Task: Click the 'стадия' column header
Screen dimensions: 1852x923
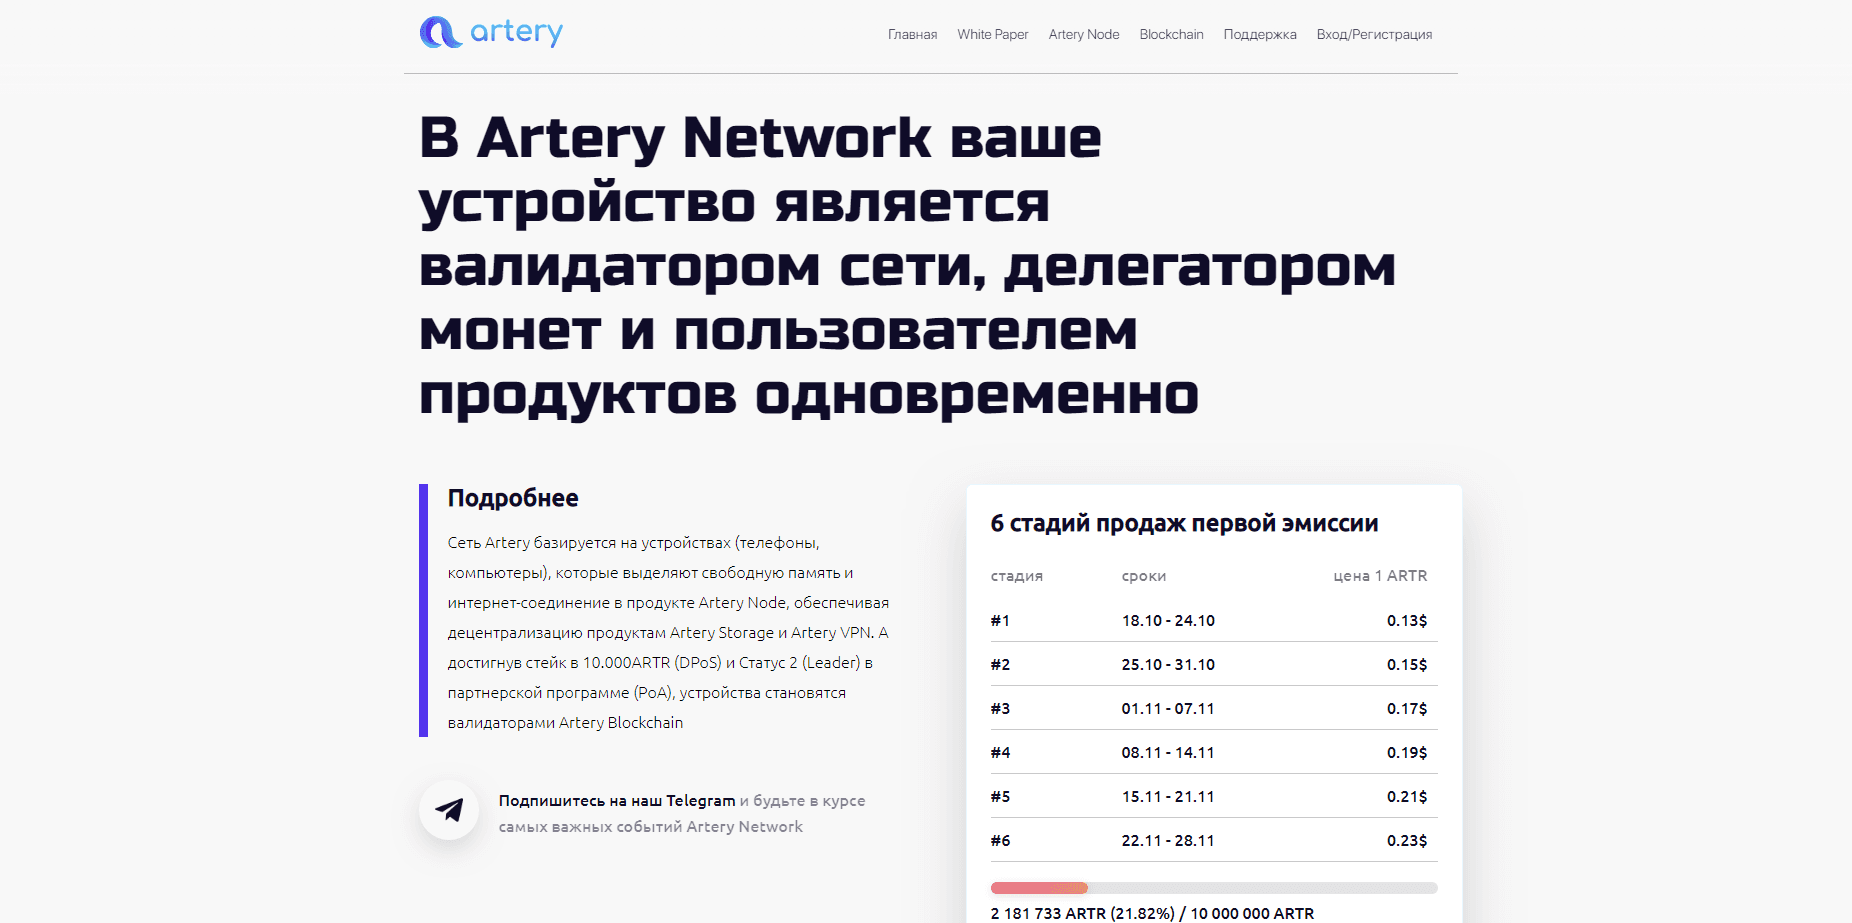Action: [x=1015, y=576]
